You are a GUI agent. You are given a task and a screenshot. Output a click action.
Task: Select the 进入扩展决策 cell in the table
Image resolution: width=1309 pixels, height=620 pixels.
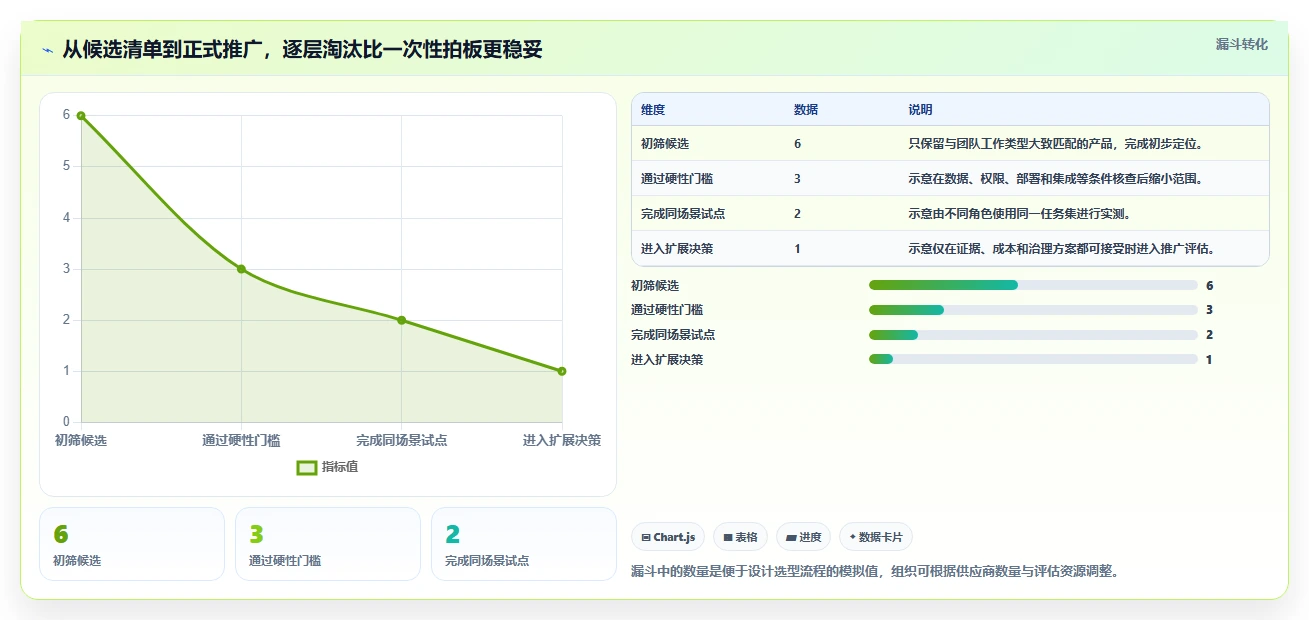677,249
